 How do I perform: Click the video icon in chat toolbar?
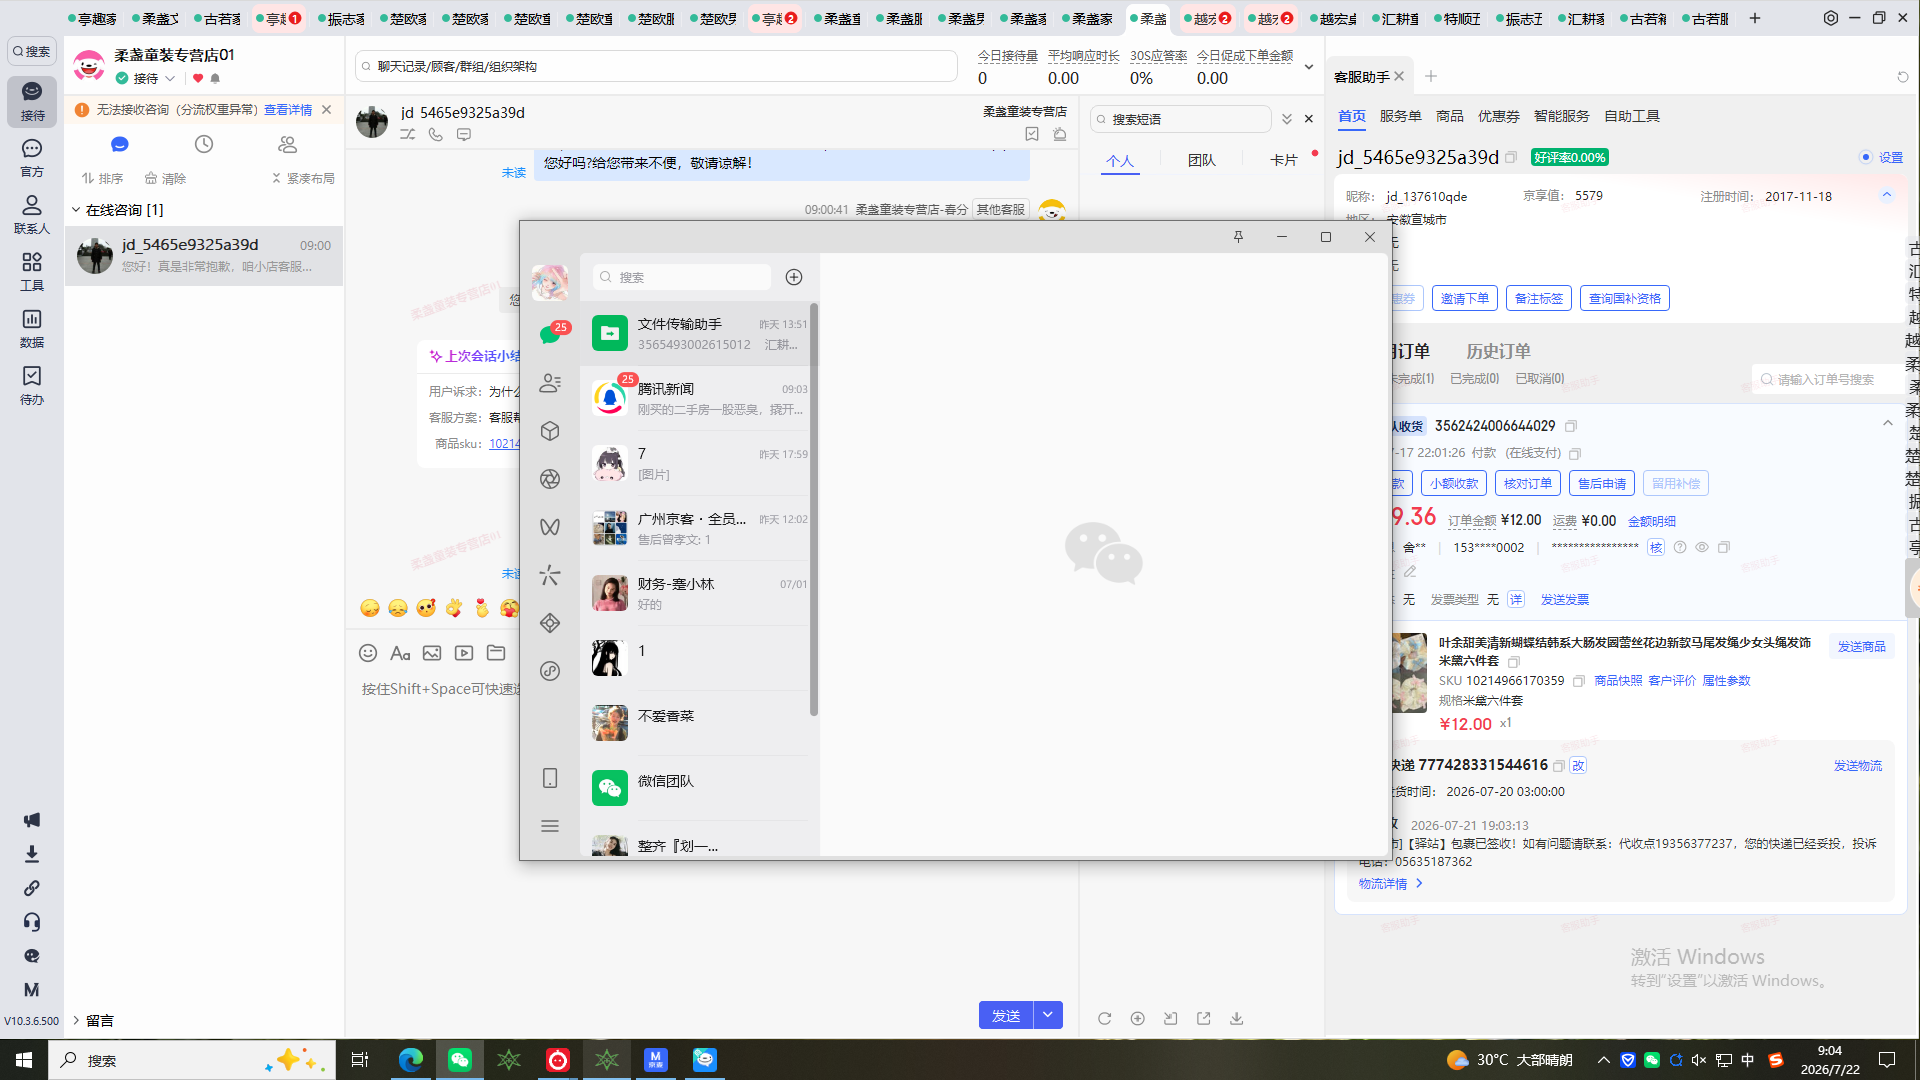(464, 653)
